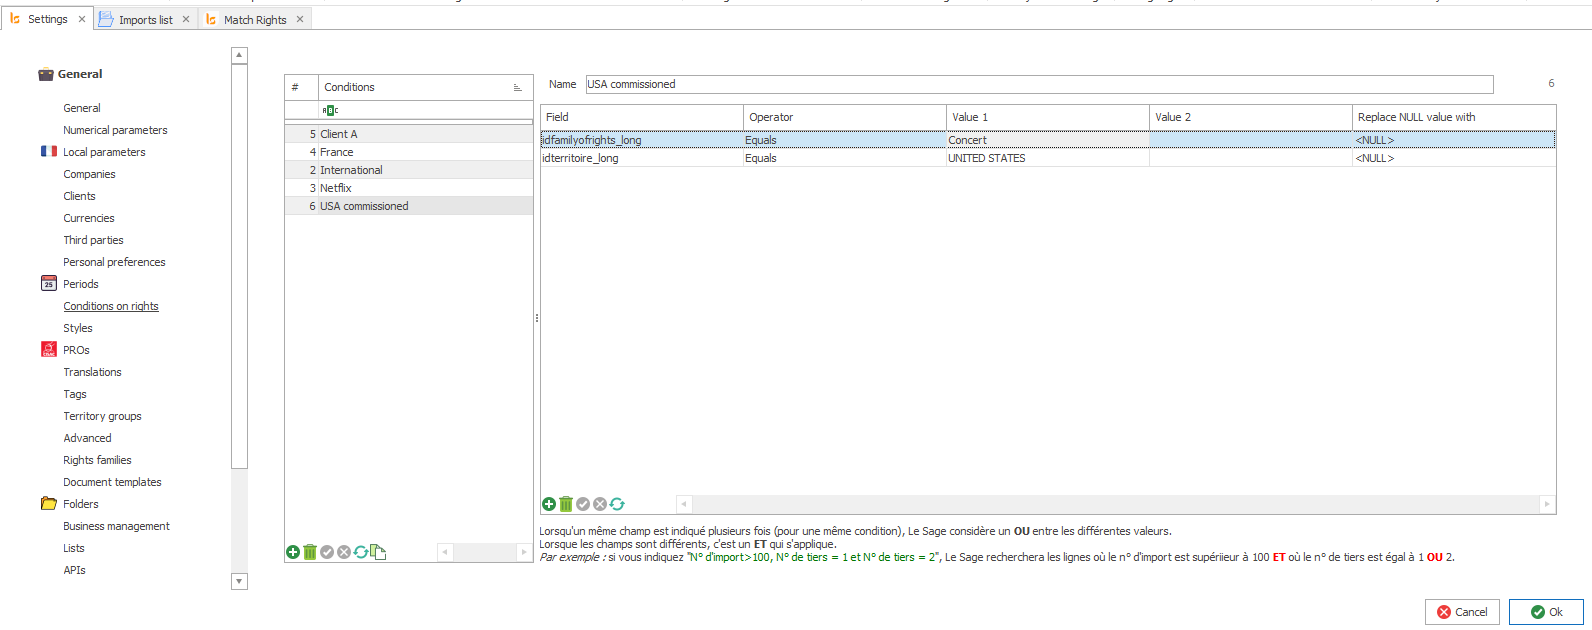Delete the selected criteria row with the trash icon
Viewport: 1592px width, 630px height.
pos(566,504)
